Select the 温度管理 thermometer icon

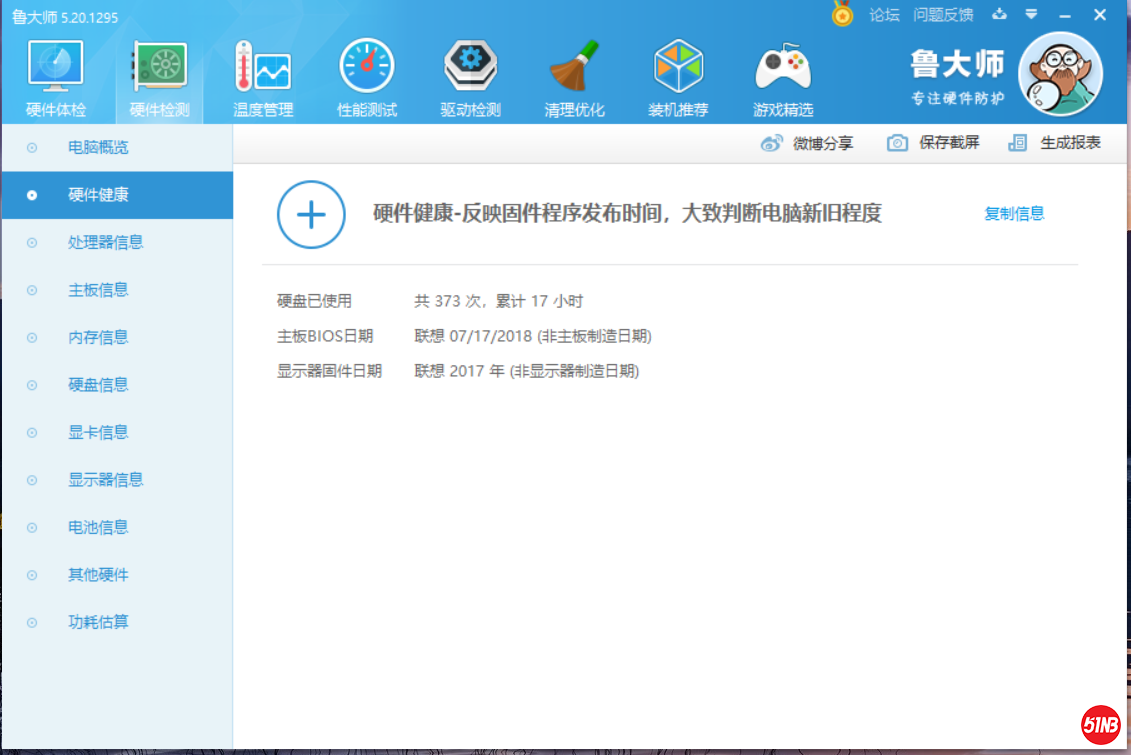point(263,67)
